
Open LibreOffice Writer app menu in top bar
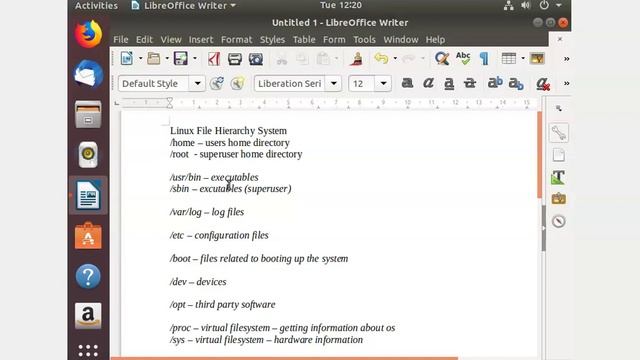coord(183,6)
